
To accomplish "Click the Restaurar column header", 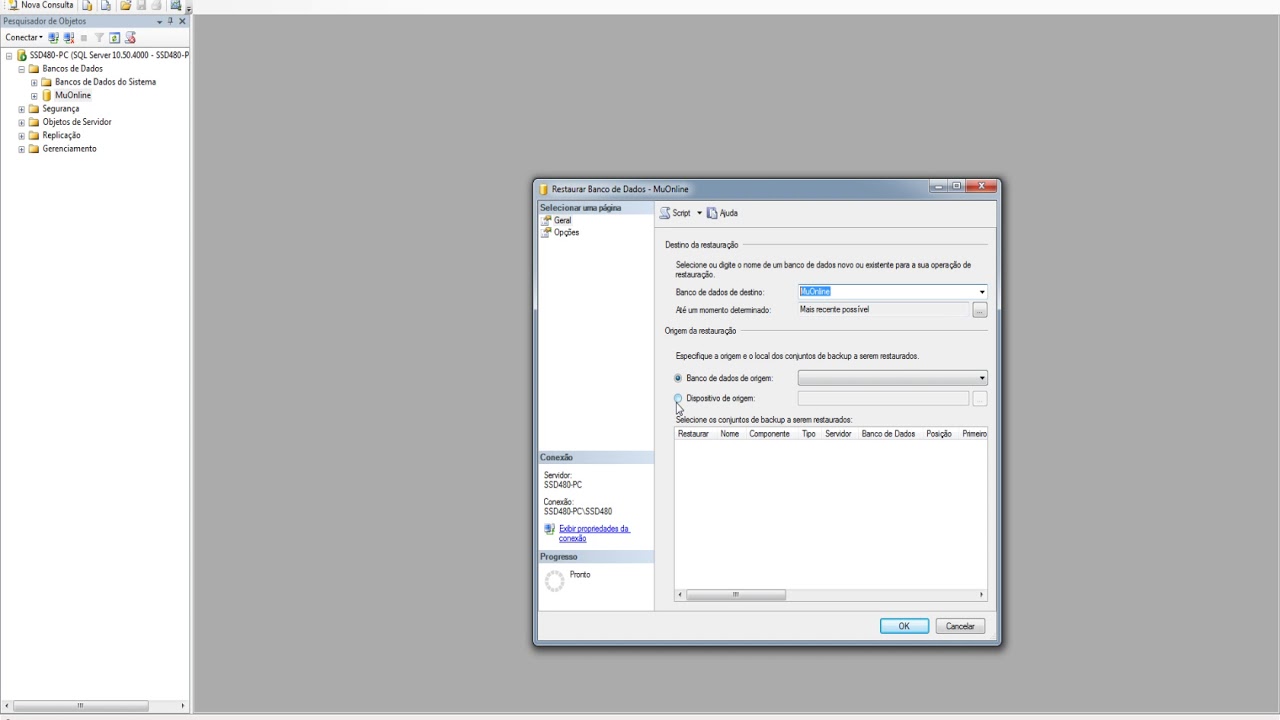I will [693, 434].
